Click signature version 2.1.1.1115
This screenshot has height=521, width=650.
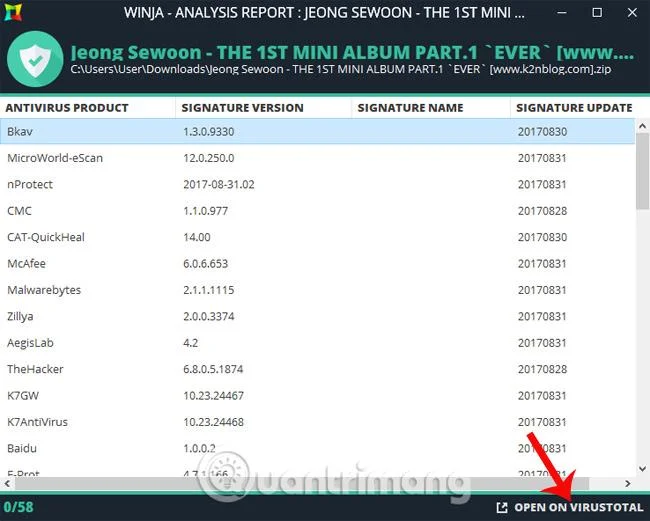209,290
